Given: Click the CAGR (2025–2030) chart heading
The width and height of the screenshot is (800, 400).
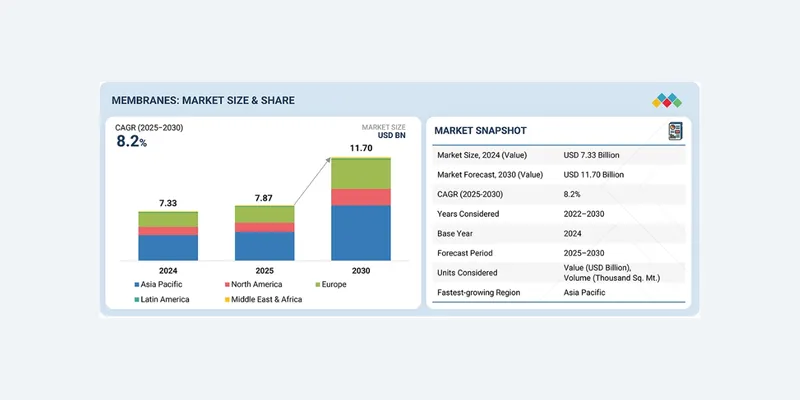Looking at the screenshot, I should [x=149, y=128].
